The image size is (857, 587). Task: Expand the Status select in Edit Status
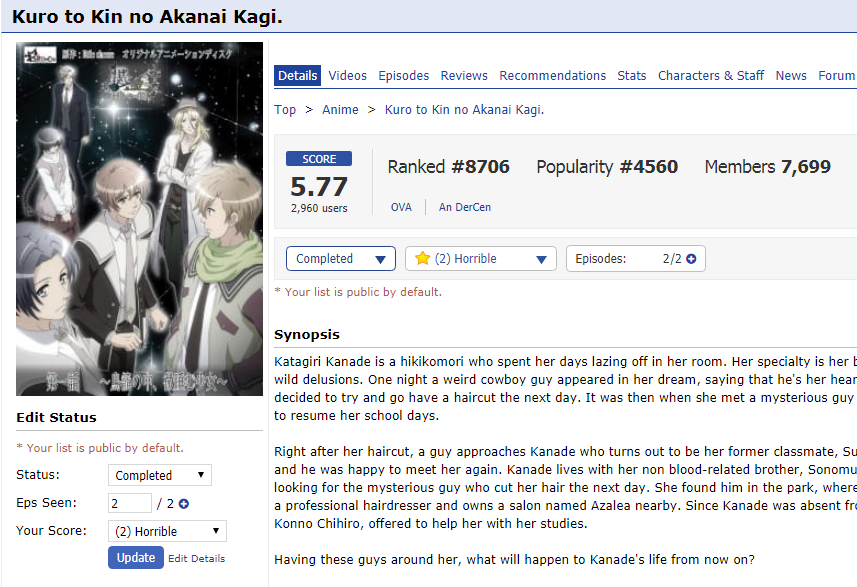(x=160, y=475)
